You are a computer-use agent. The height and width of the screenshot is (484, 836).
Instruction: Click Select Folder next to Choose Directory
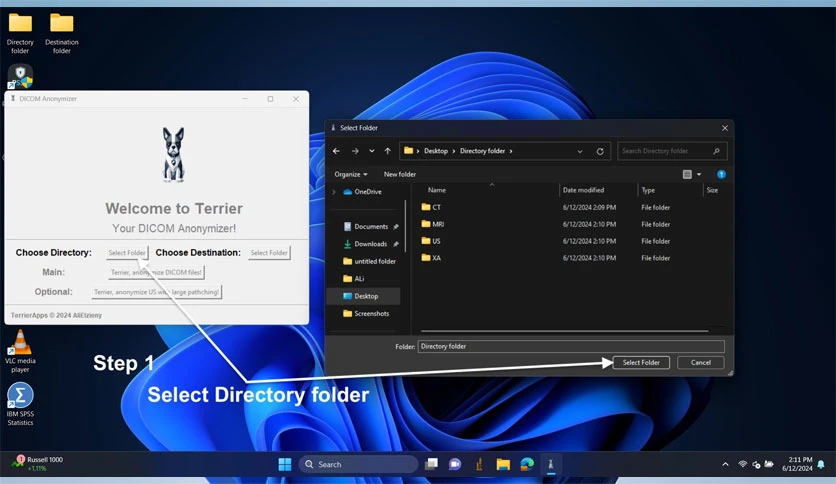click(127, 253)
